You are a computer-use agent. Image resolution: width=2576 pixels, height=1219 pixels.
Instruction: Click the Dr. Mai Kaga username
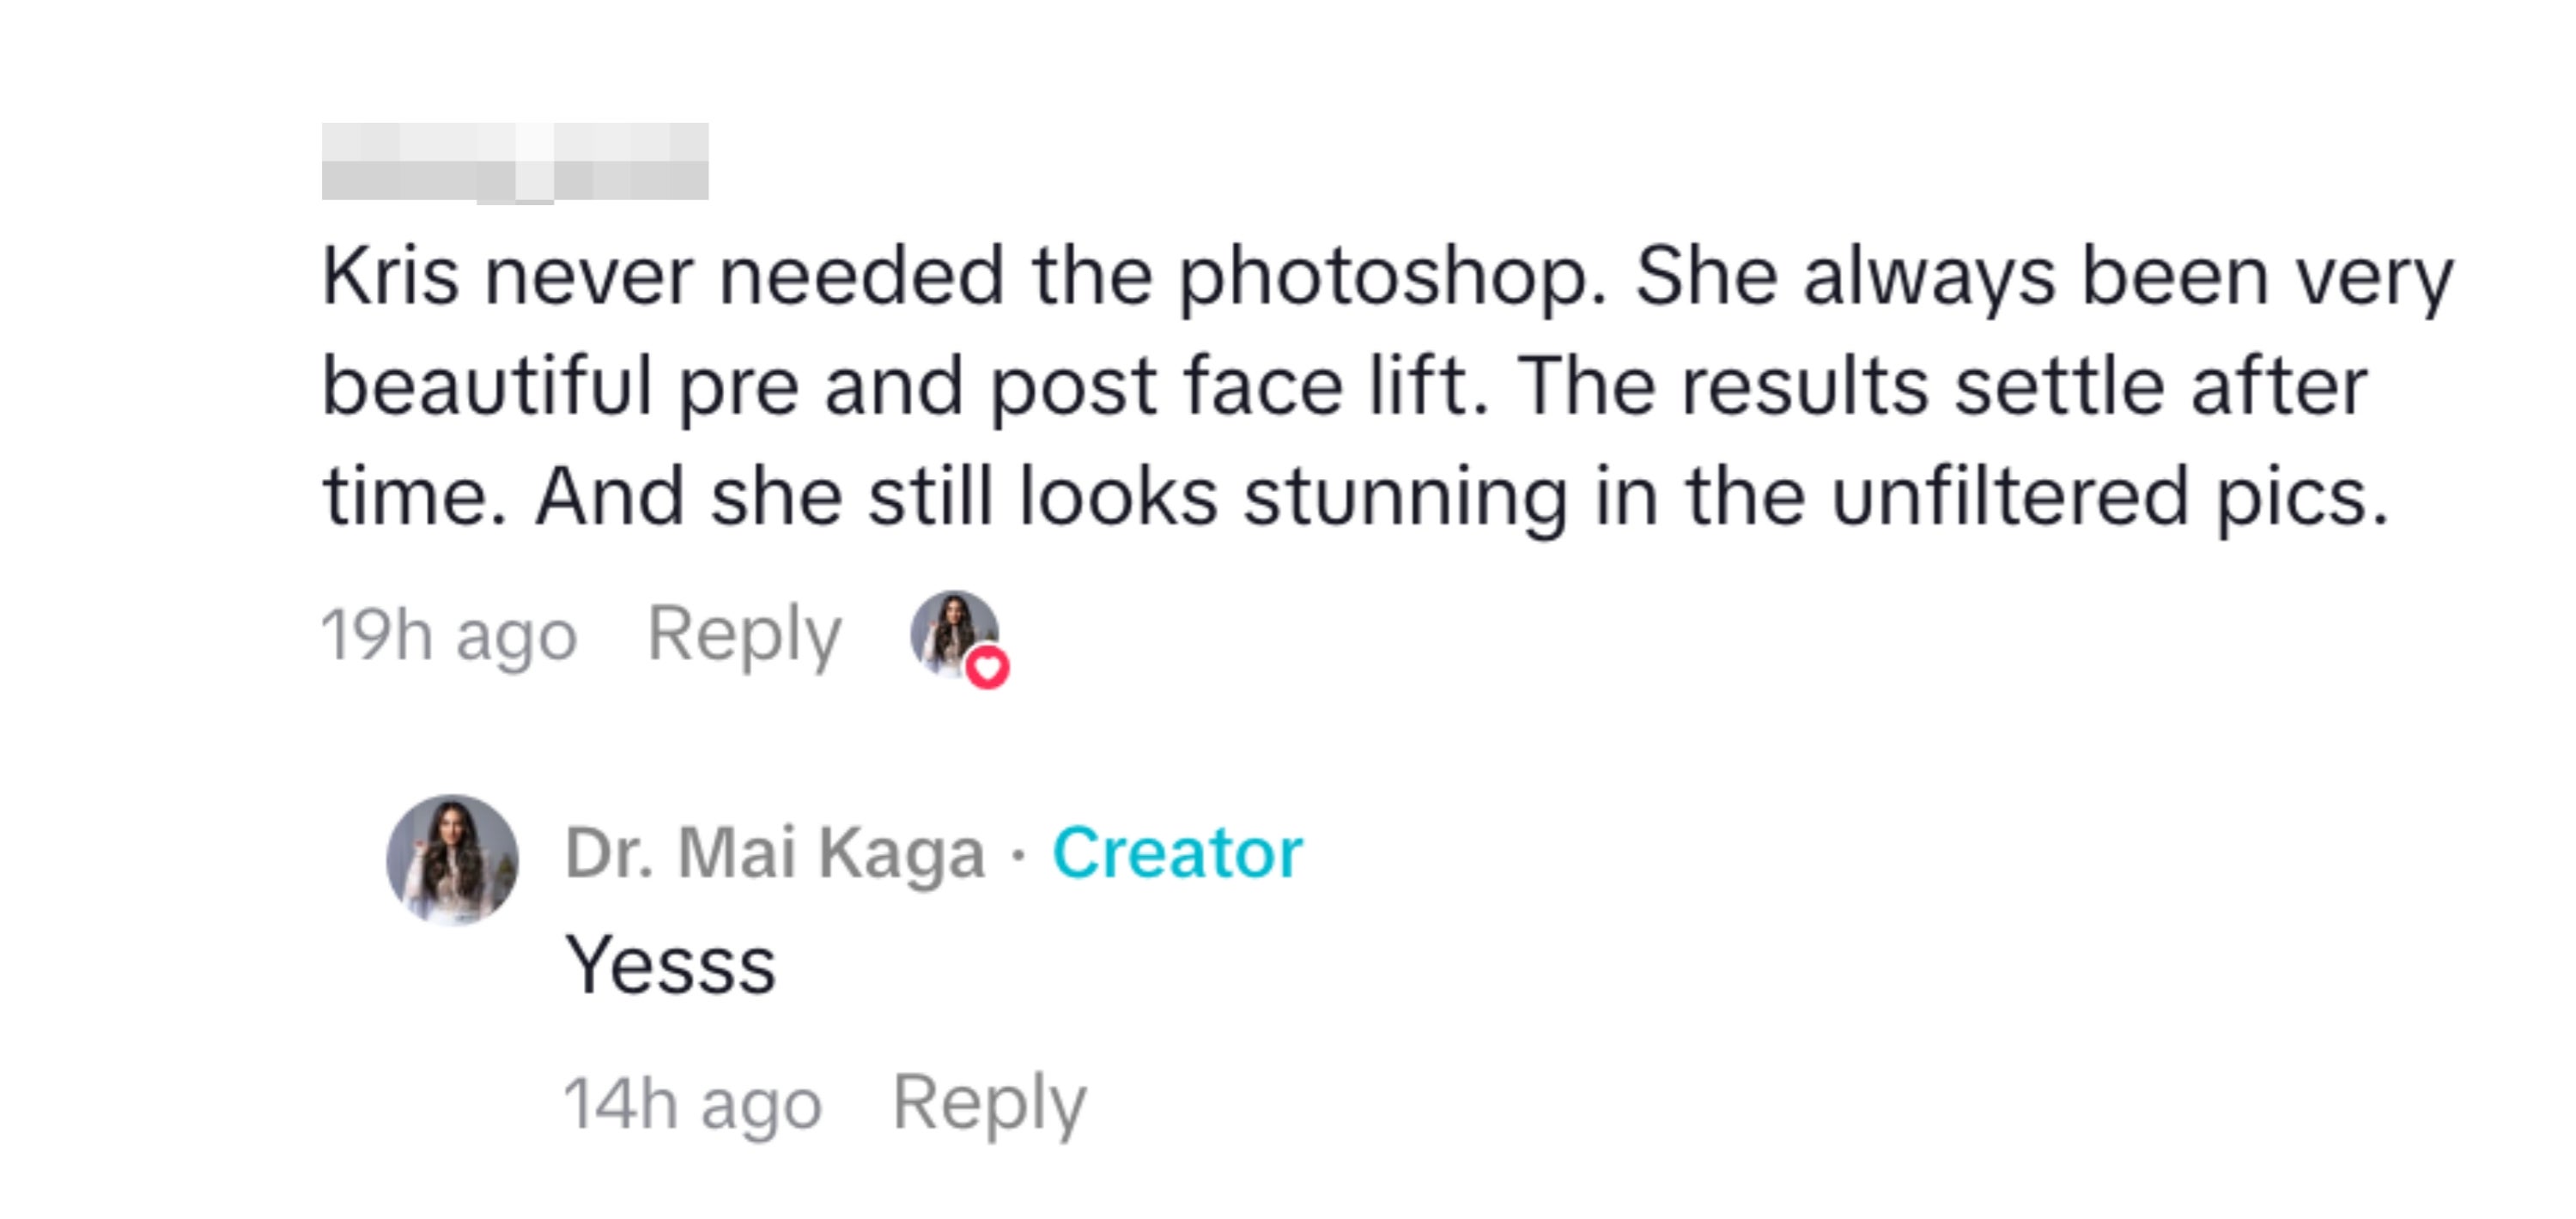coord(775,853)
